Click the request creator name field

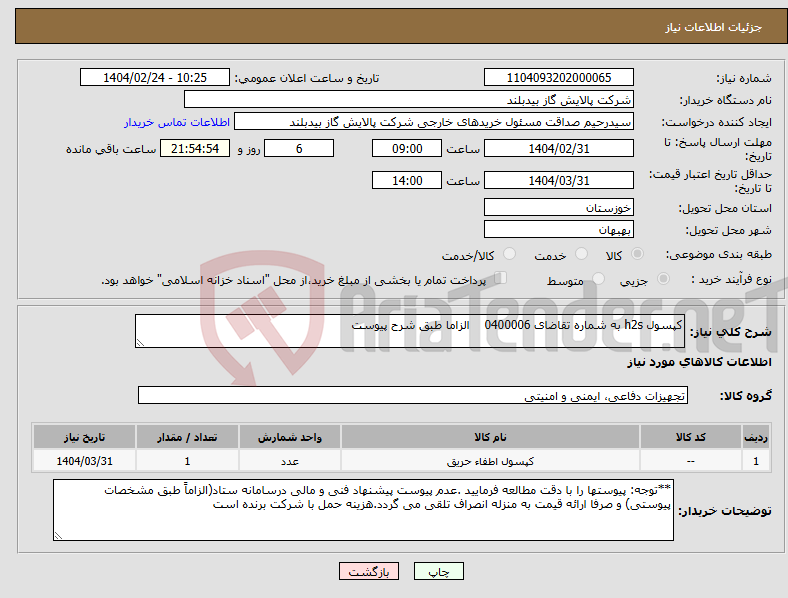(434, 122)
